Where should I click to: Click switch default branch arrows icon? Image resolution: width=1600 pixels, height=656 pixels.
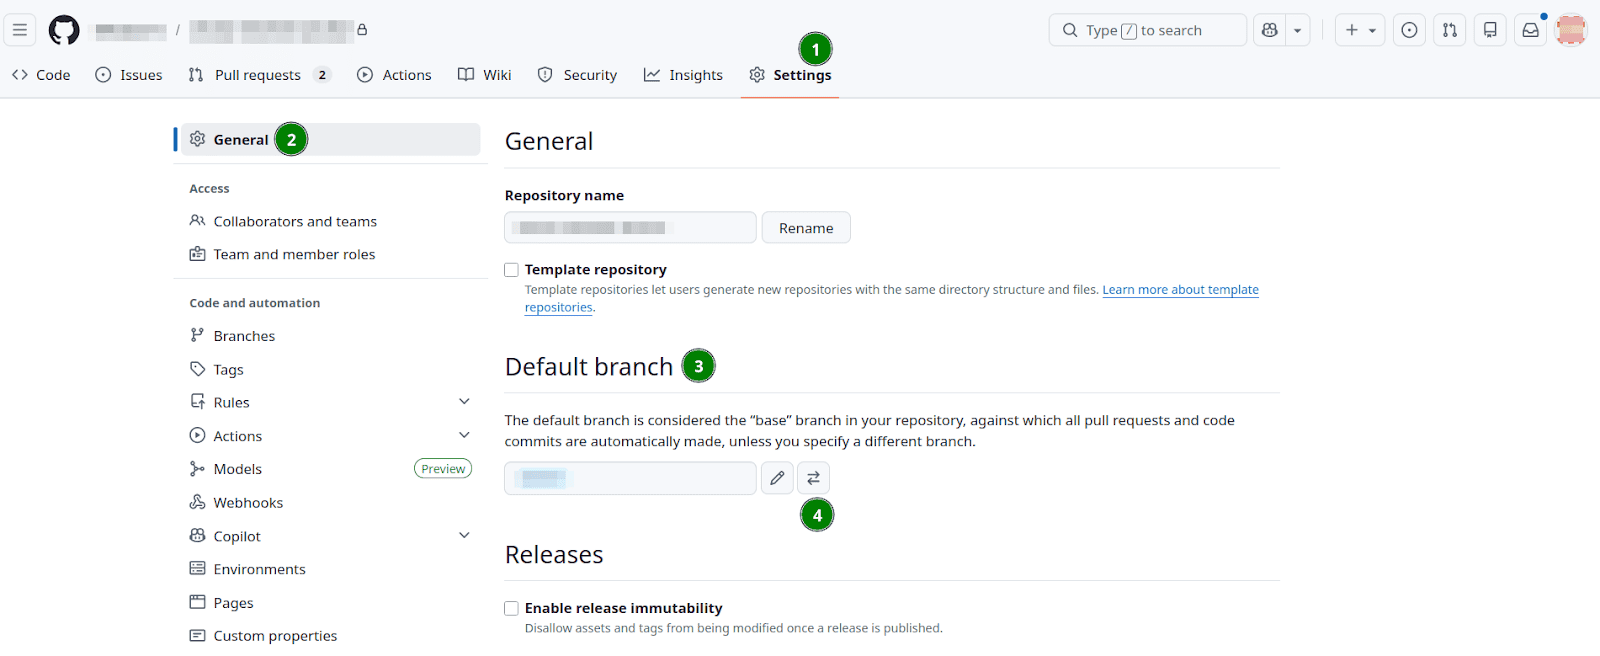(813, 478)
